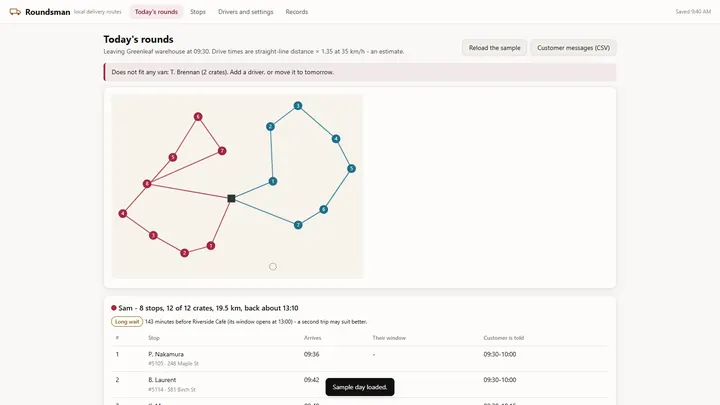Switch to the Stops tab
The width and height of the screenshot is (720, 405).
(198, 12)
